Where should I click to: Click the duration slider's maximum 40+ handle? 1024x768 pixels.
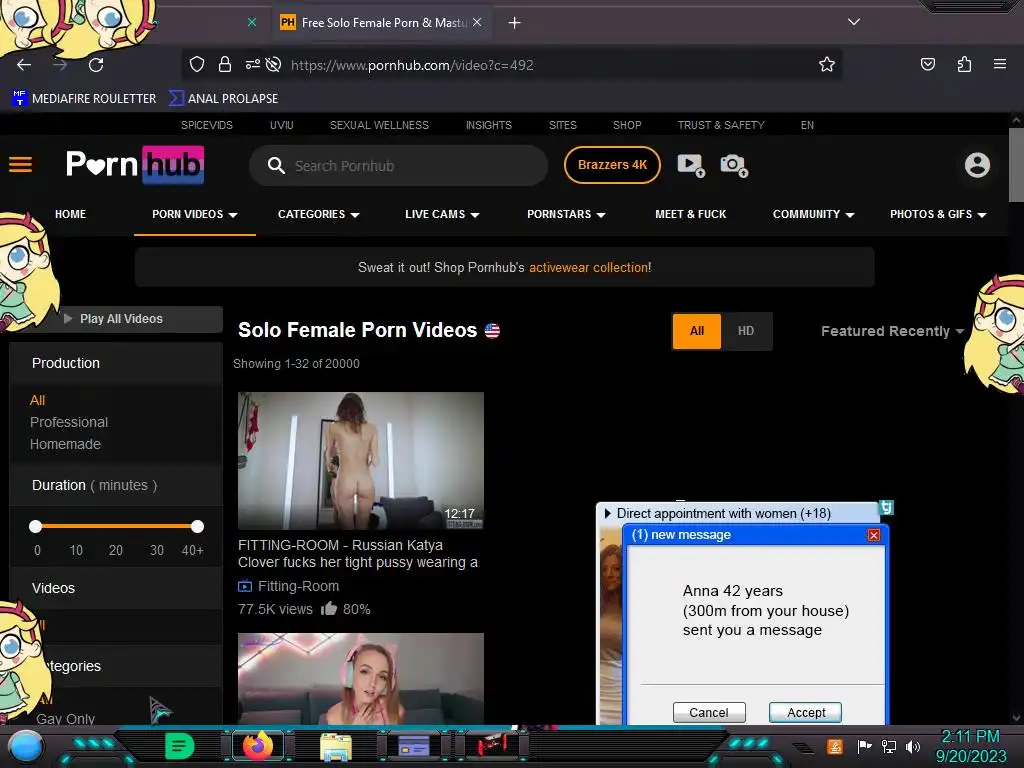point(197,526)
